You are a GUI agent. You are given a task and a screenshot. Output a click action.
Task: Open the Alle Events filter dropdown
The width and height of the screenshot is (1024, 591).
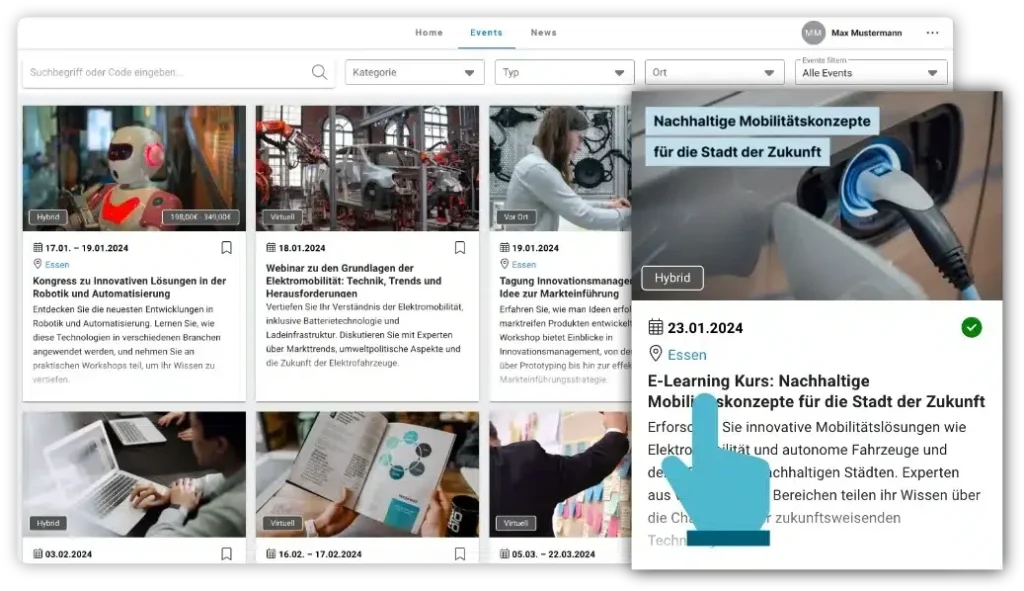point(870,73)
